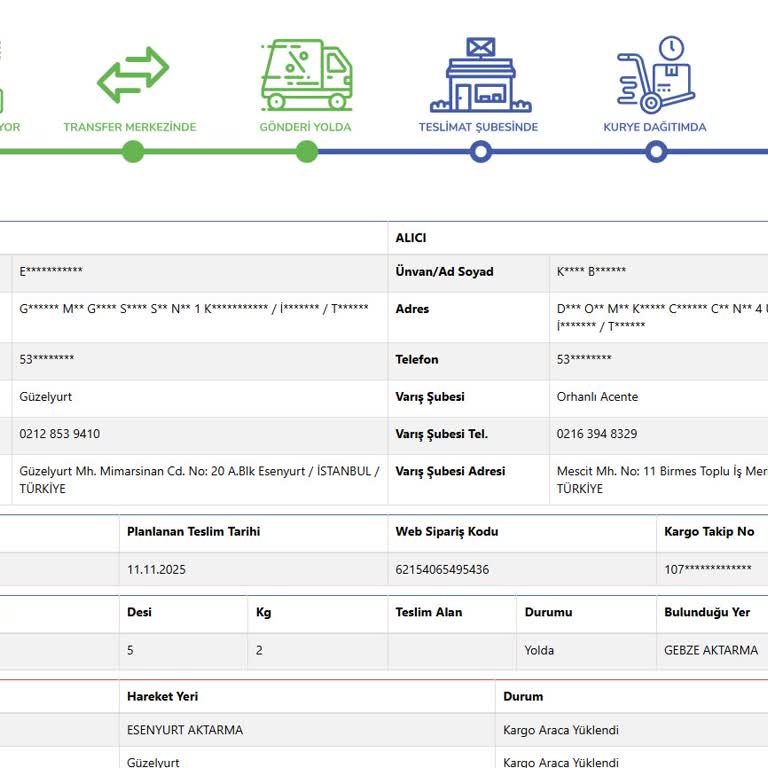768x768 pixels.
Task: Click ESENYURT AKTARMA movement row
Action: [x=185, y=730]
